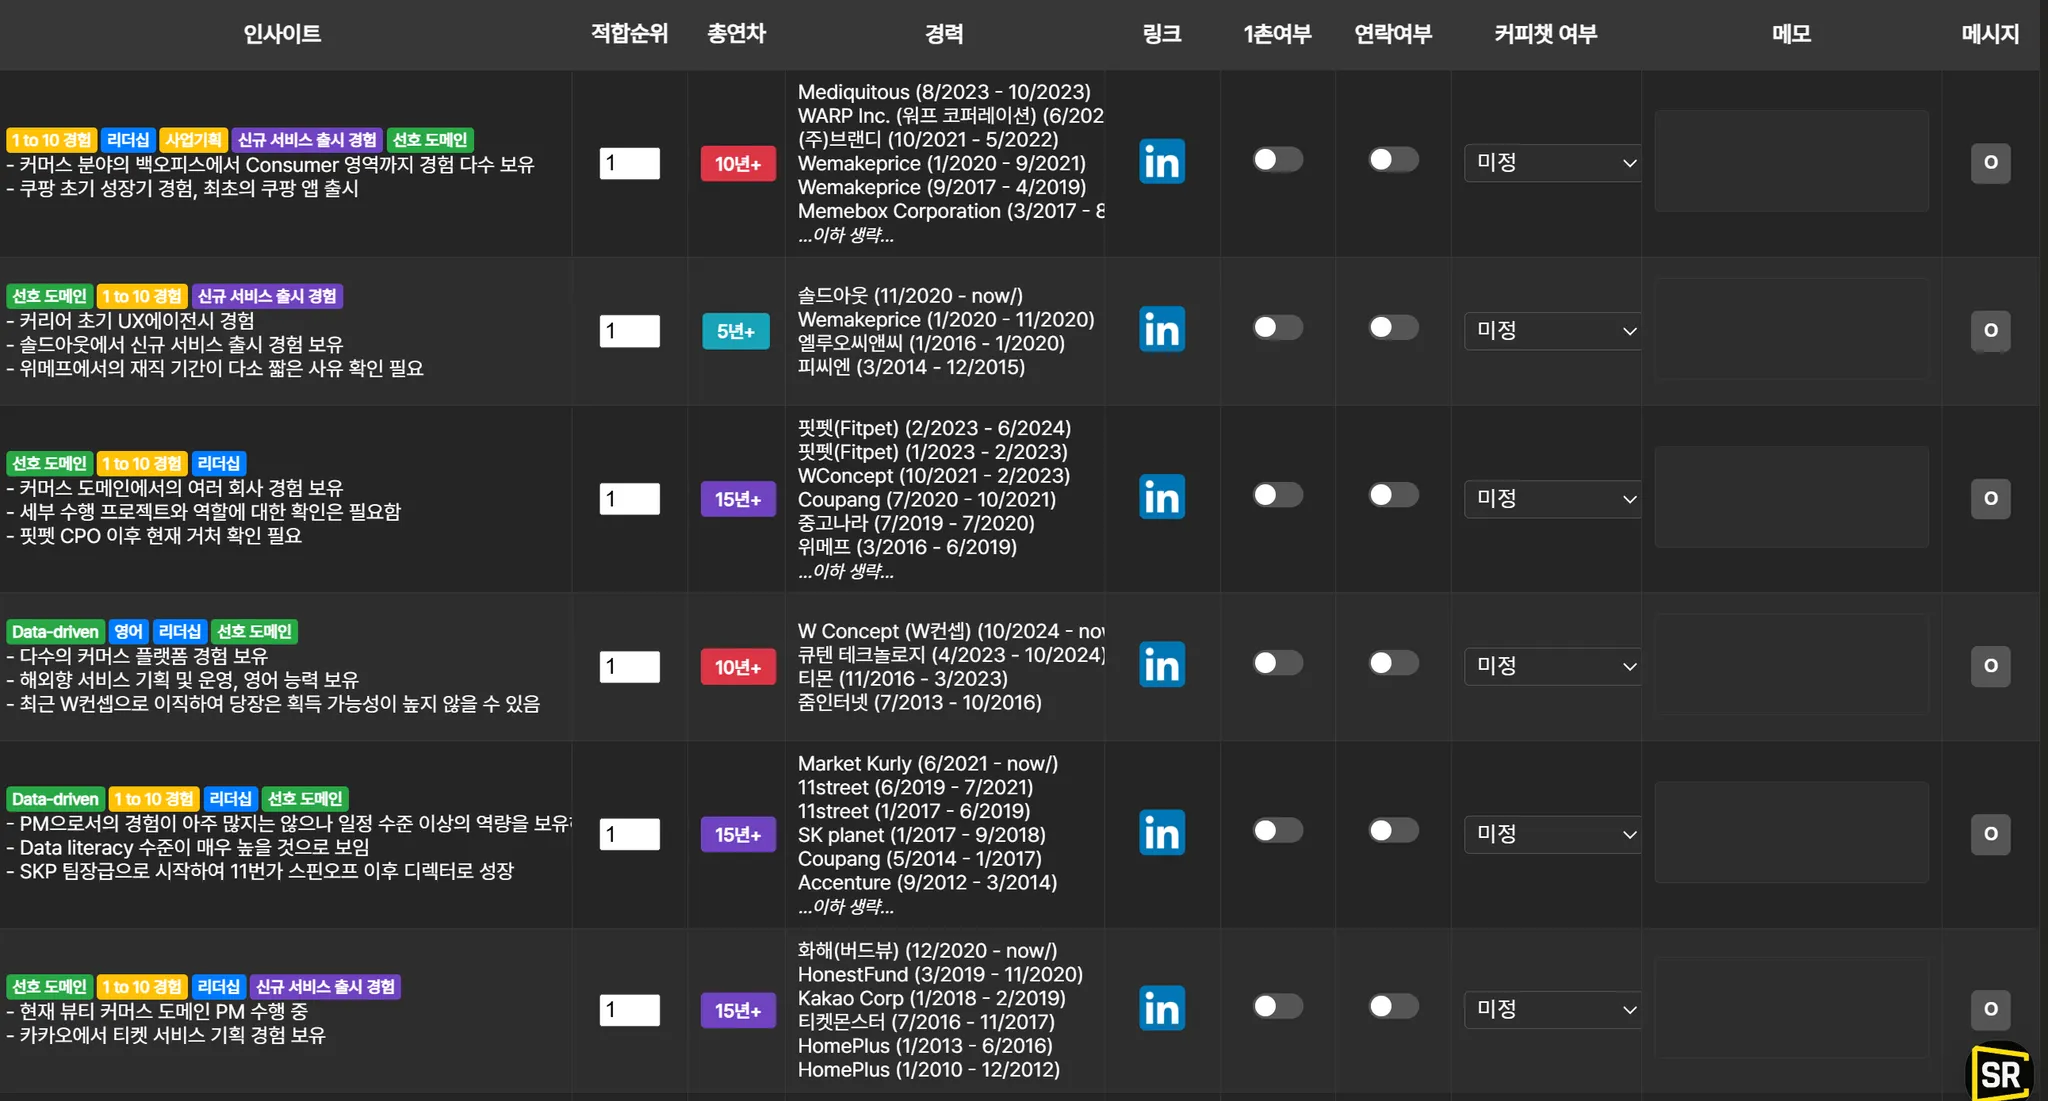Click message O button in W Concept row
This screenshot has width=2048, height=1101.
tap(1990, 666)
